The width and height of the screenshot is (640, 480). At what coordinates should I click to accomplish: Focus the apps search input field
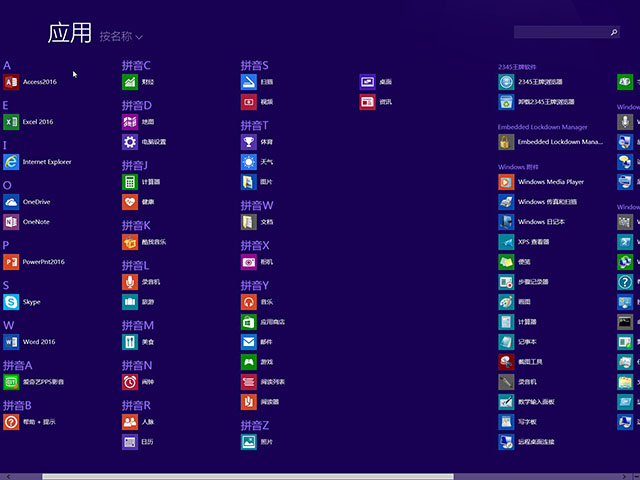coord(562,32)
